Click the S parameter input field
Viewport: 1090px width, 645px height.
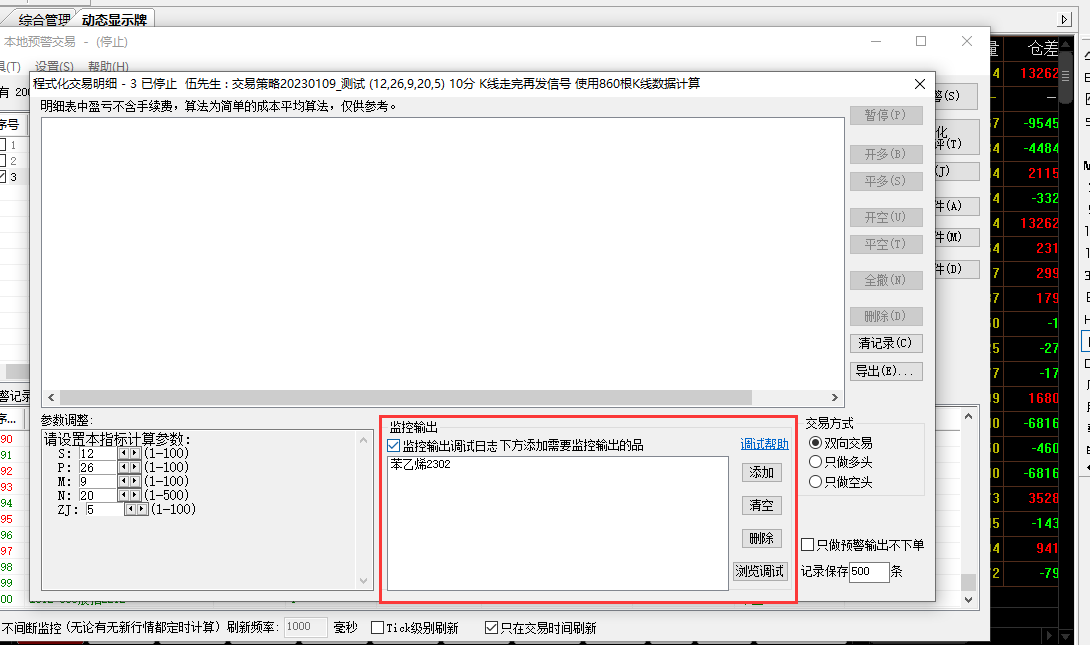(97, 453)
